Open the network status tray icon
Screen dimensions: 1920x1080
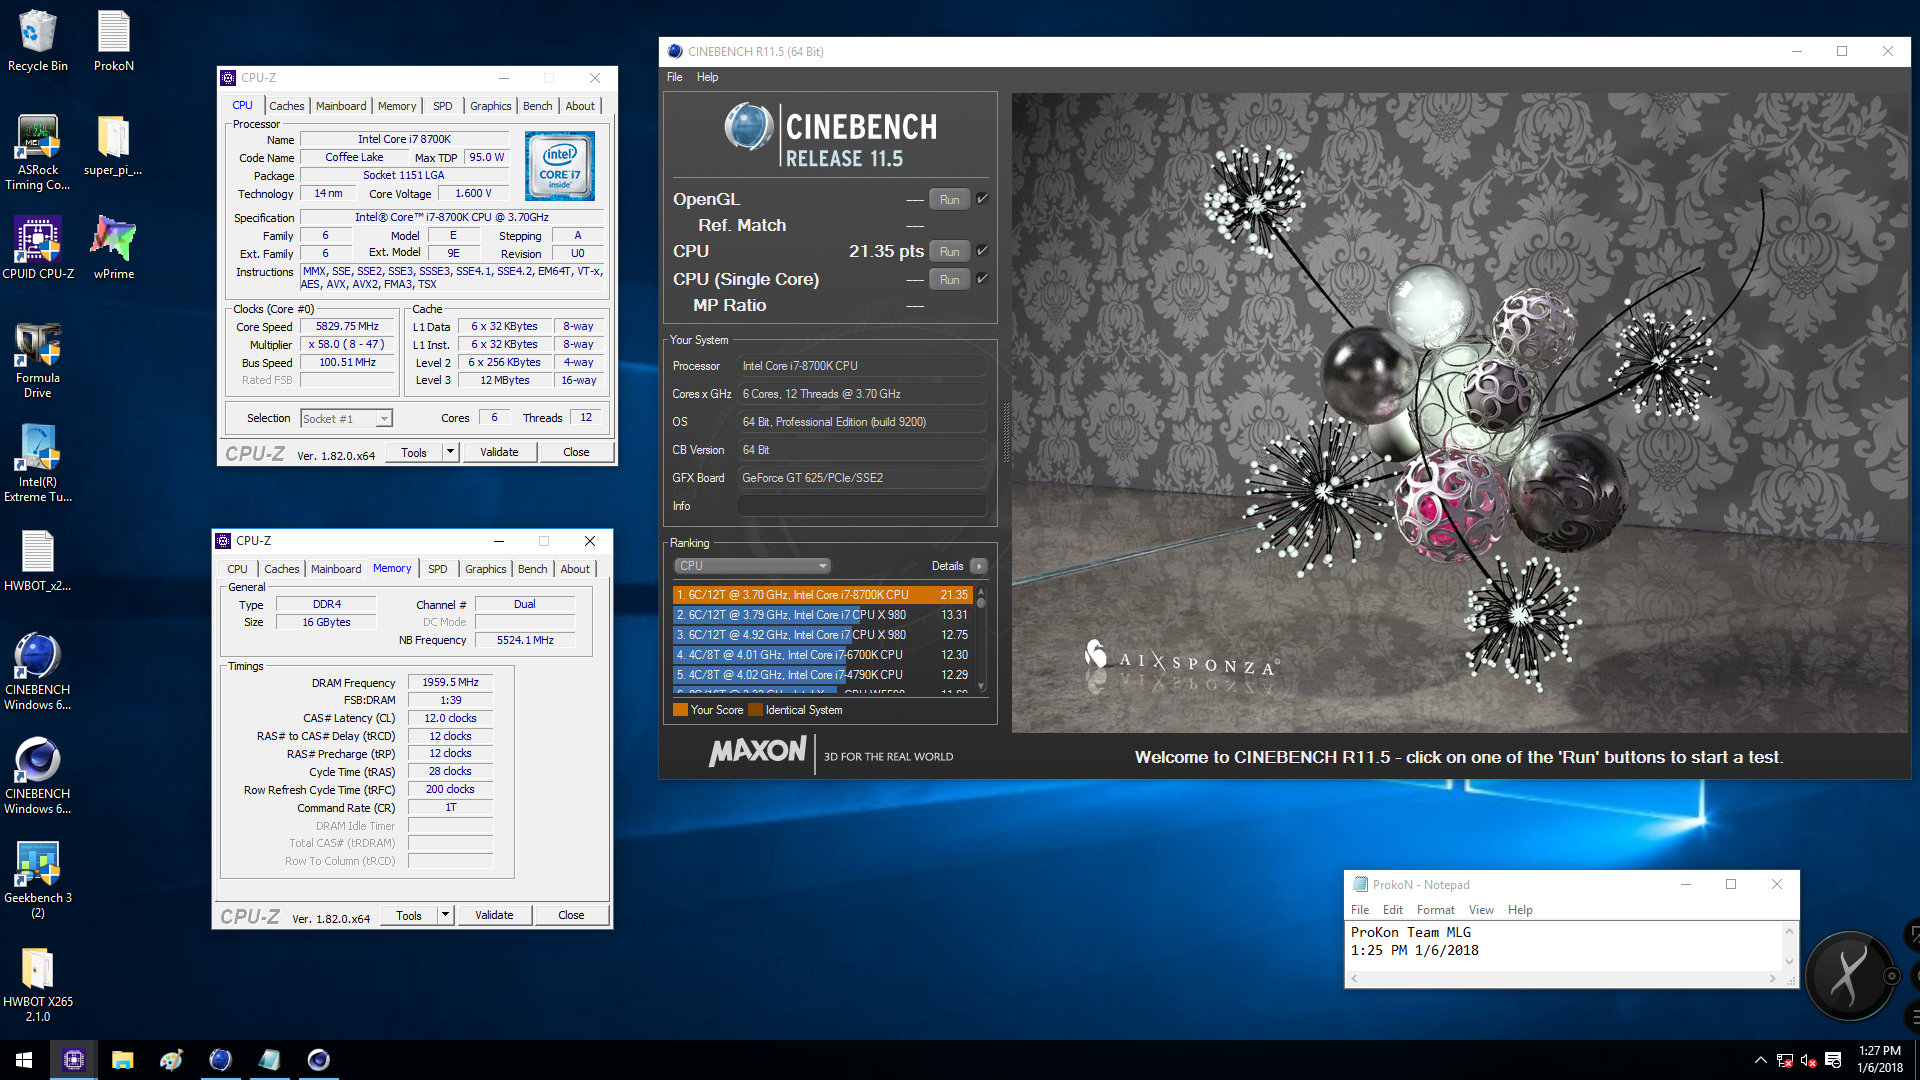[1784, 1060]
